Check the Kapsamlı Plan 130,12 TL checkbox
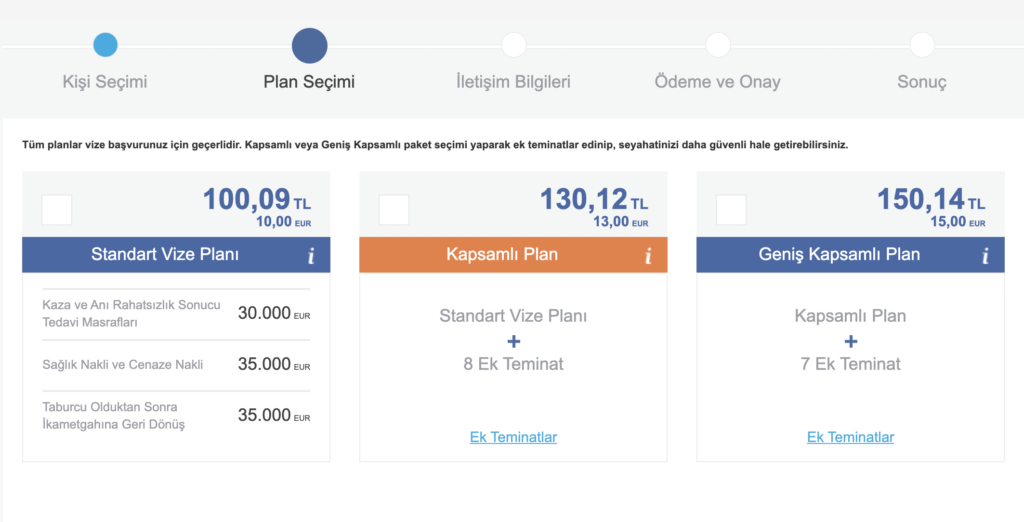The height and width of the screenshot is (522, 1024). [394, 210]
